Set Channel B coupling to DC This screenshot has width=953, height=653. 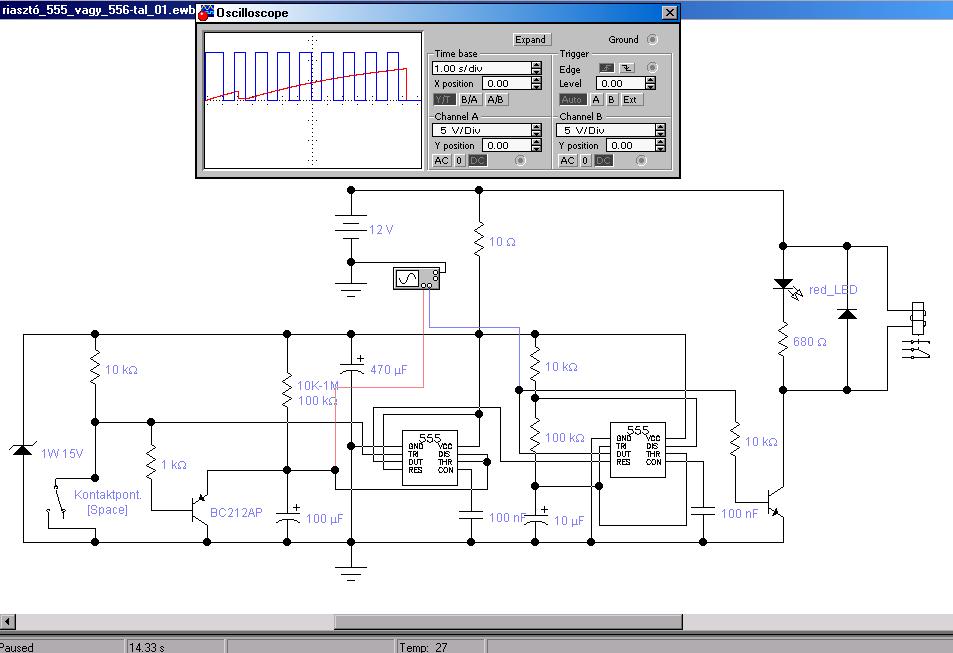(x=604, y=161)
